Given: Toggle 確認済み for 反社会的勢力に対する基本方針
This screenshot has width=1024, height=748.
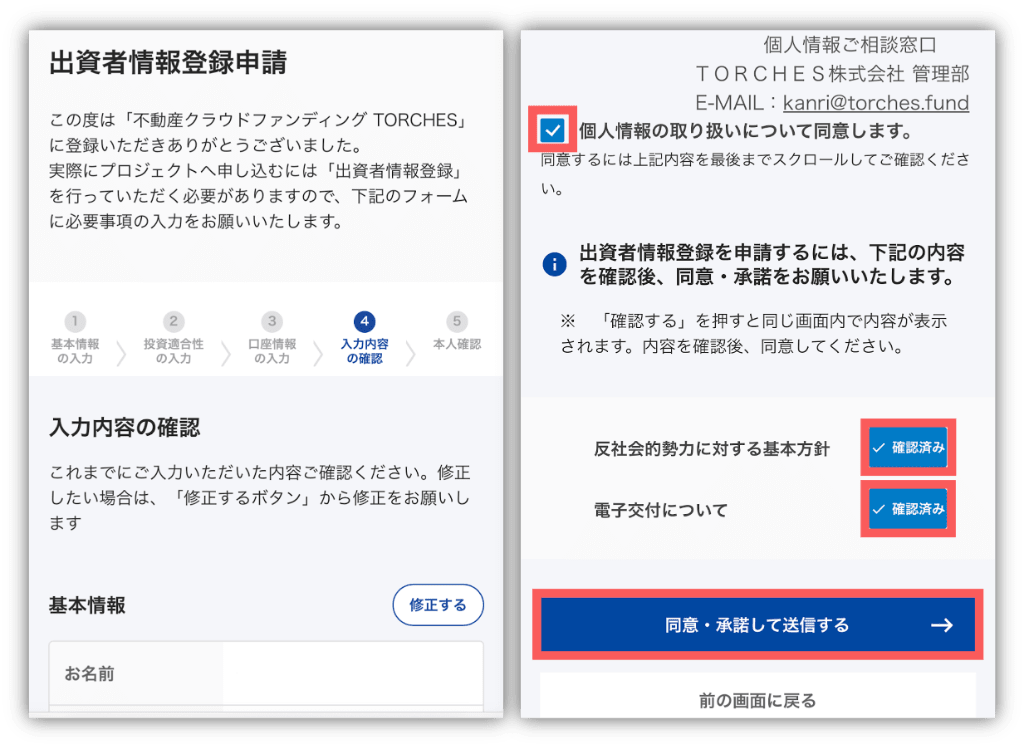Looking at the screenshot, I should click(x=908, y=447).
